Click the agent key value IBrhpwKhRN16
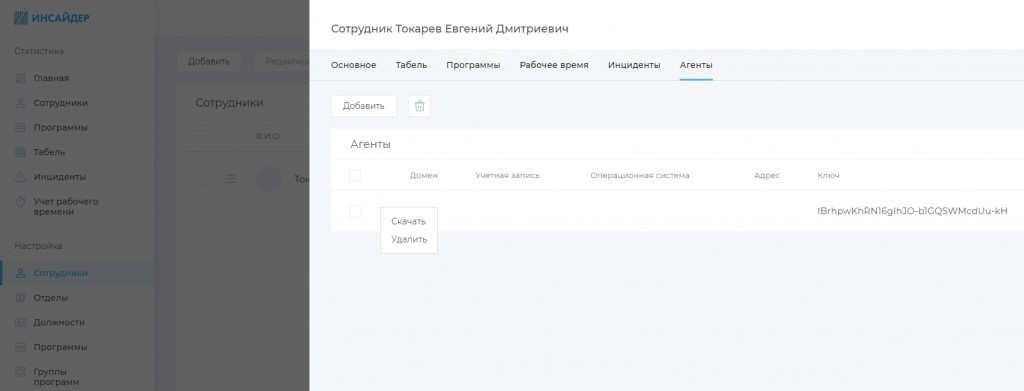Image resolution: width=1024 pixels, height=391 pixels. pos(912,211)
